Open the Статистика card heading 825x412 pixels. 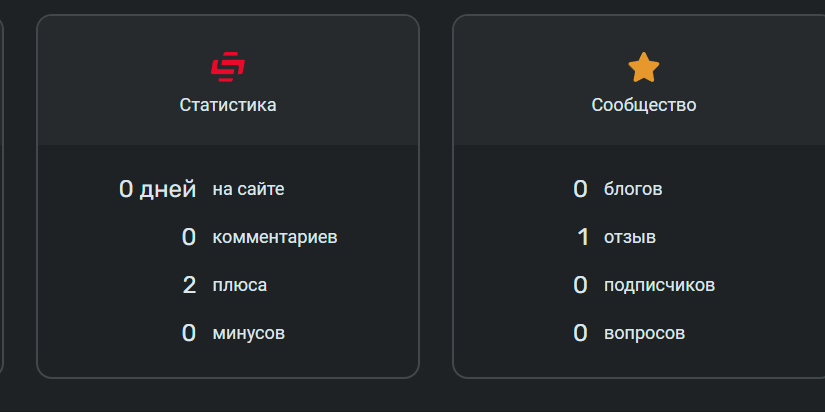click(x=228, y=105)
